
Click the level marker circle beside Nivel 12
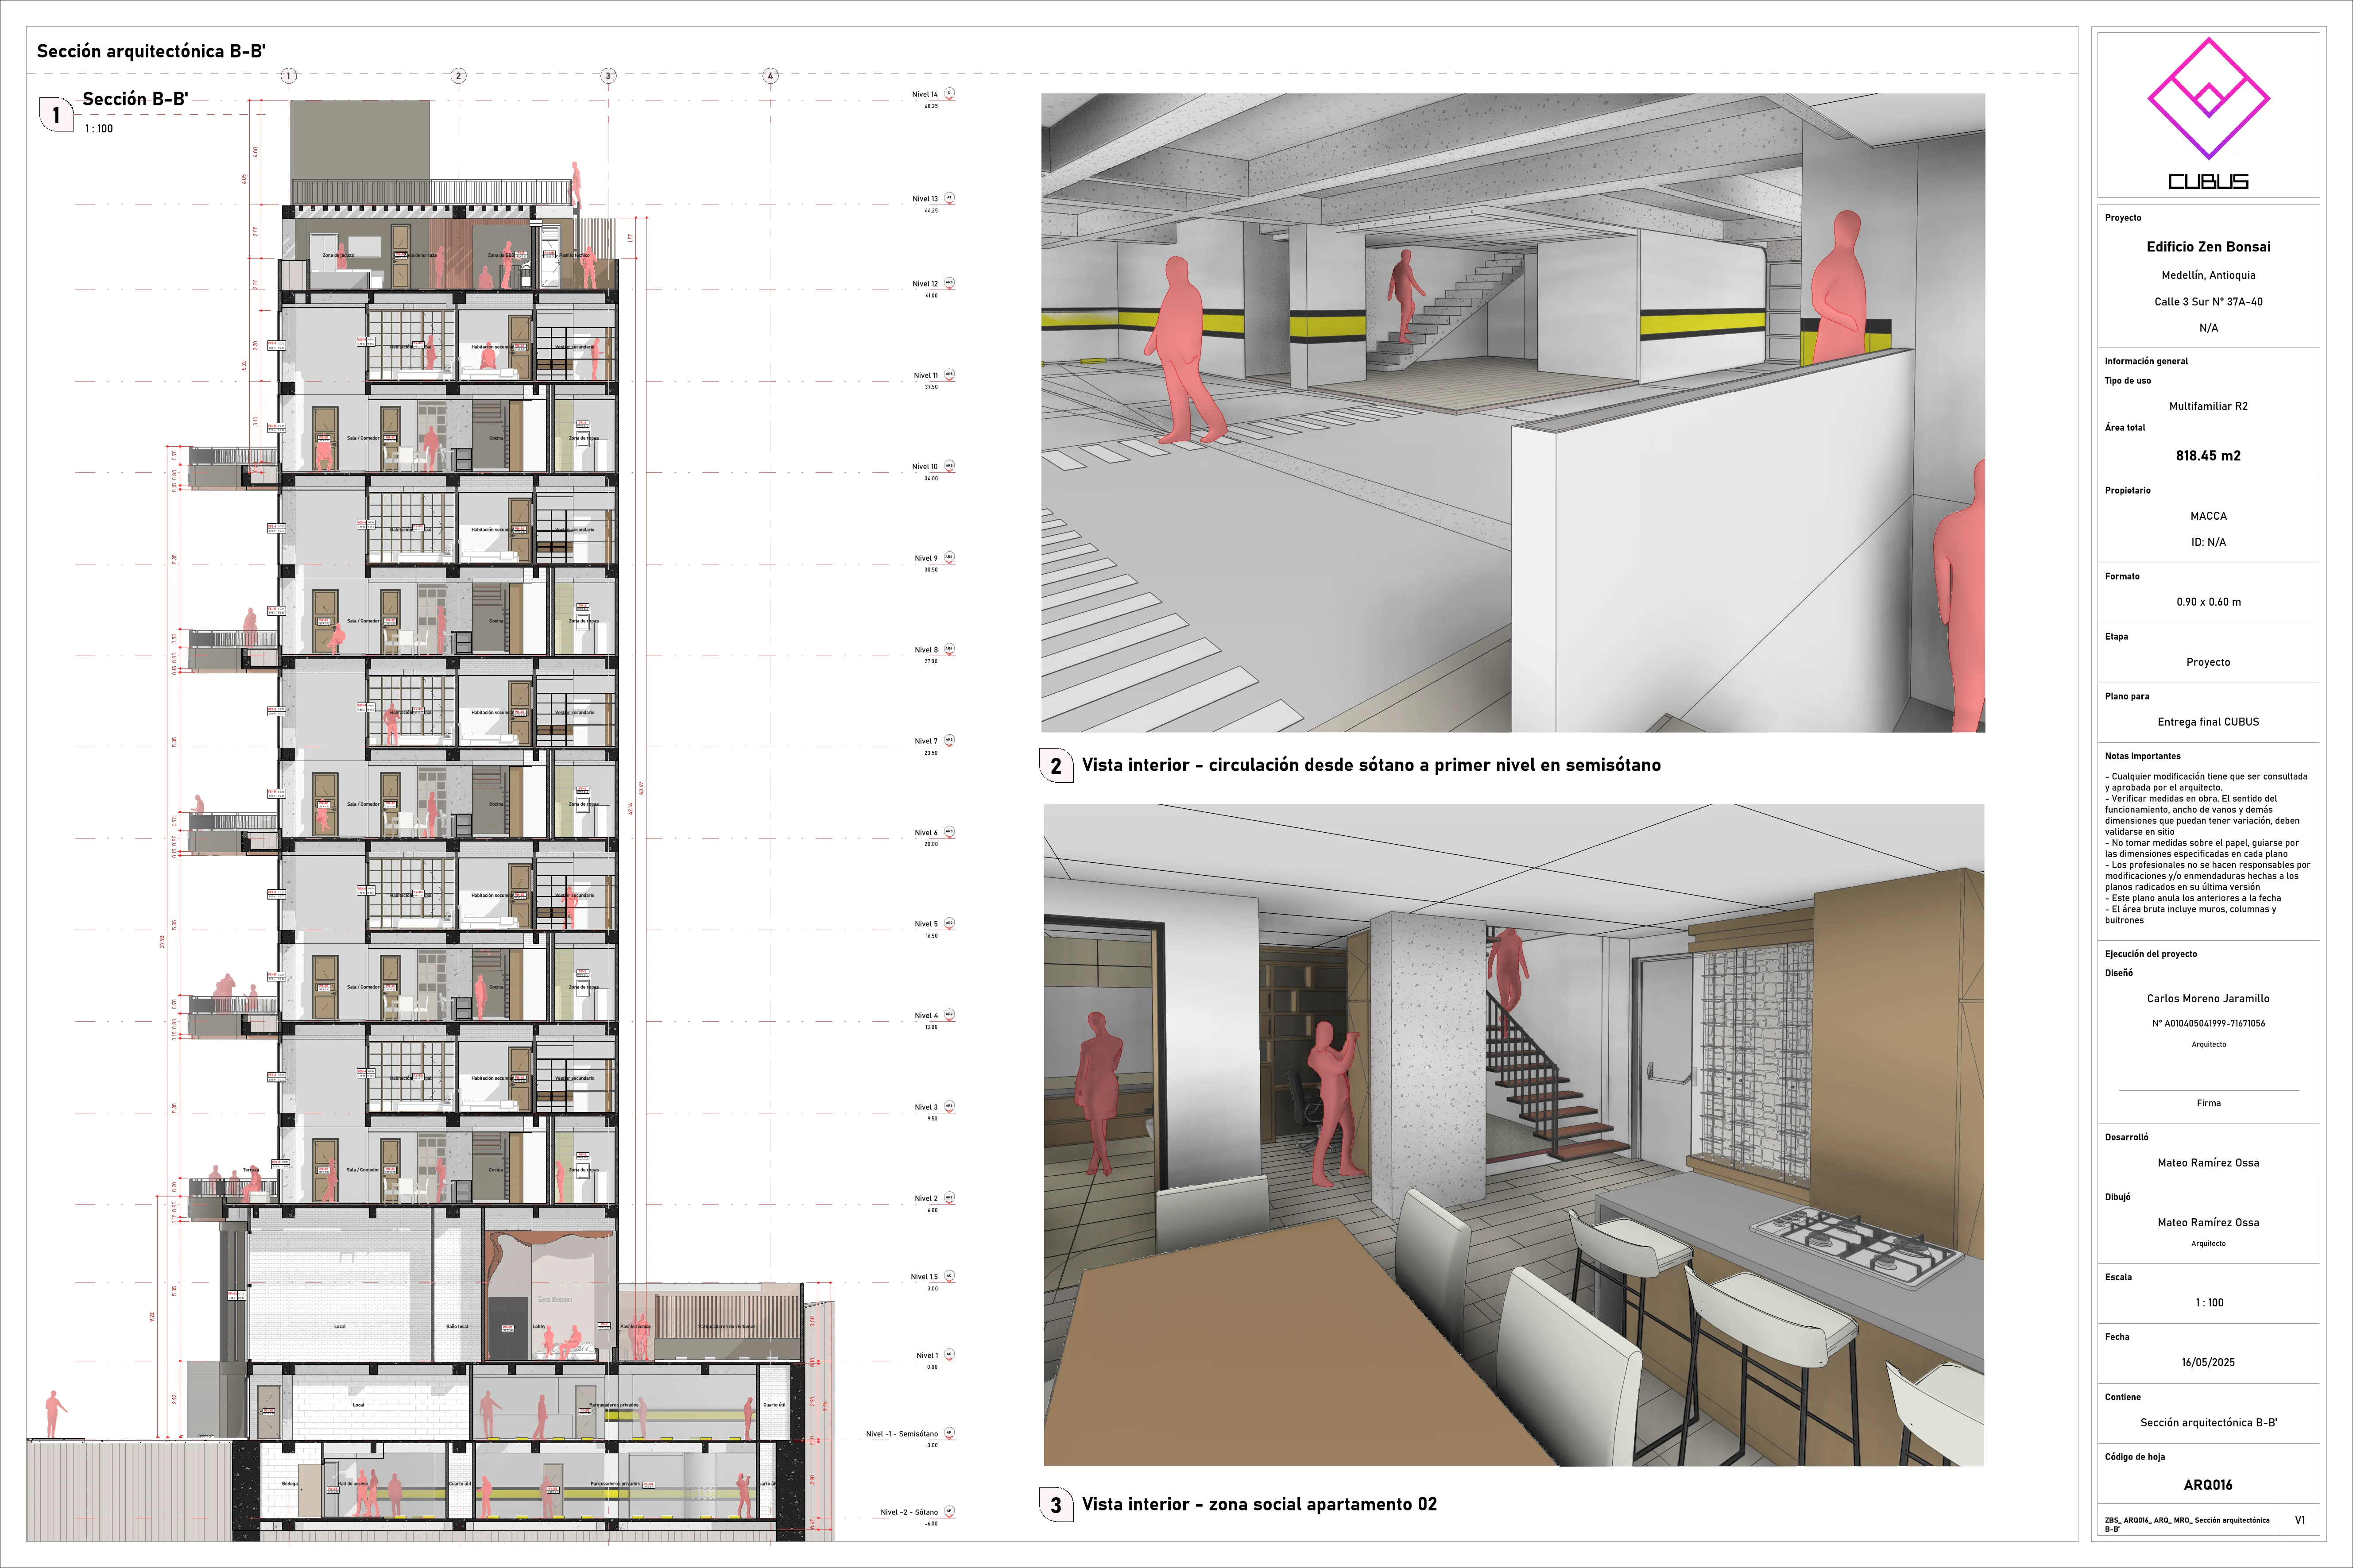coord(949,283)
